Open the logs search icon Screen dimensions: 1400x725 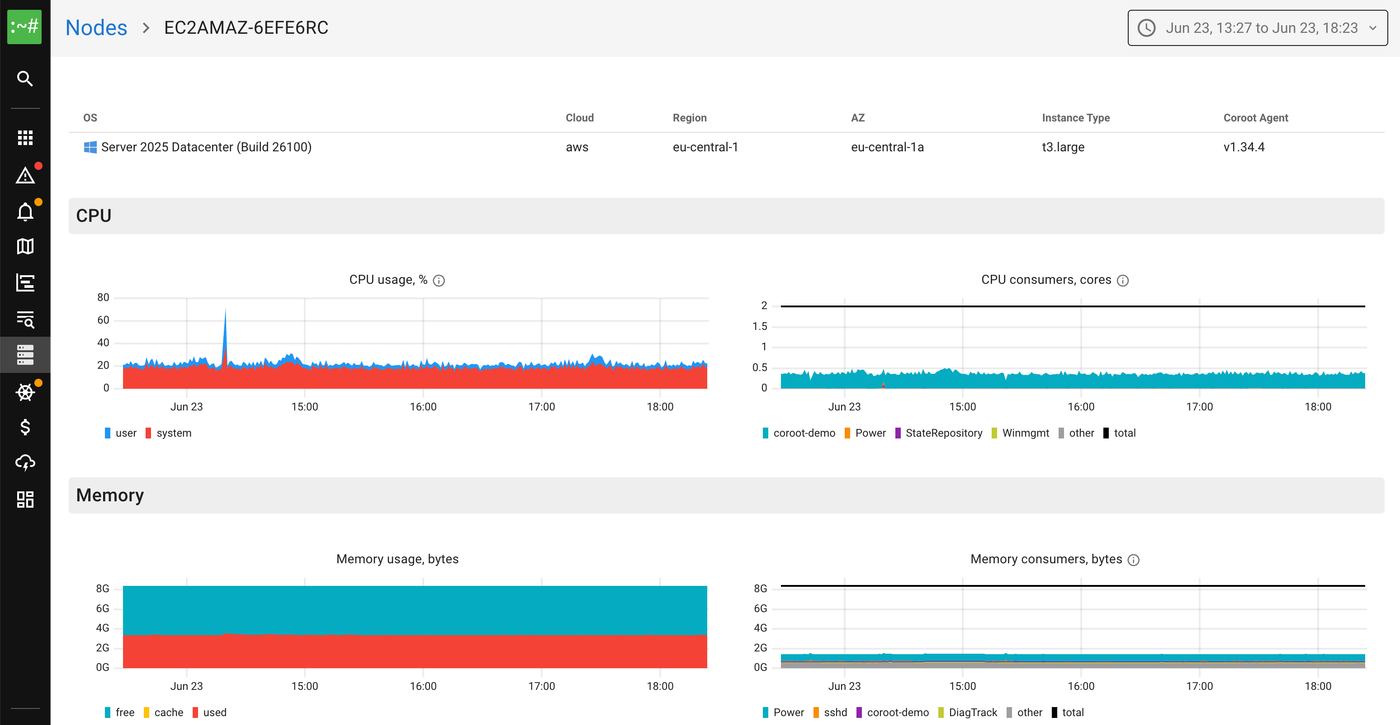click(x=25, y=319)
